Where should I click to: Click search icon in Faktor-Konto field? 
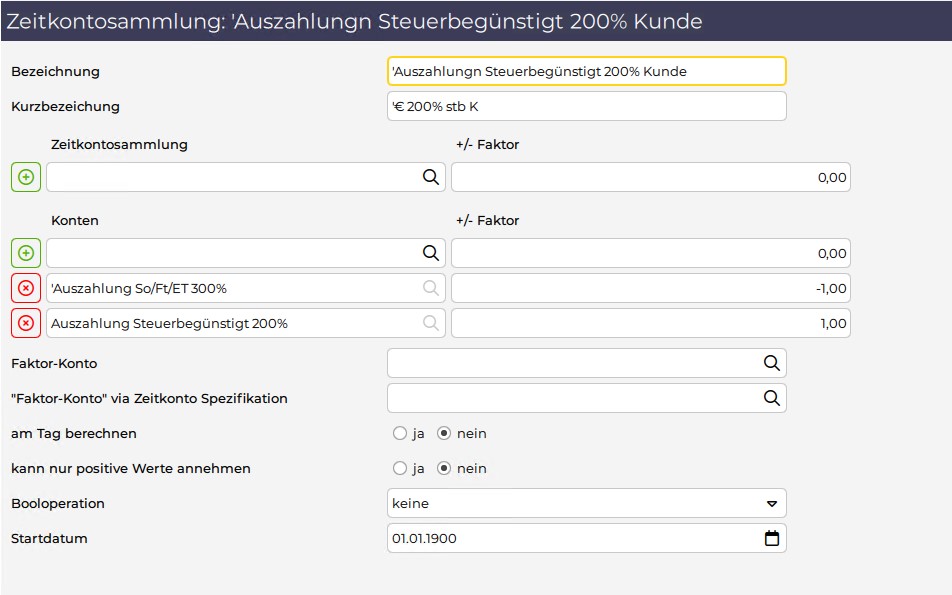772,363
